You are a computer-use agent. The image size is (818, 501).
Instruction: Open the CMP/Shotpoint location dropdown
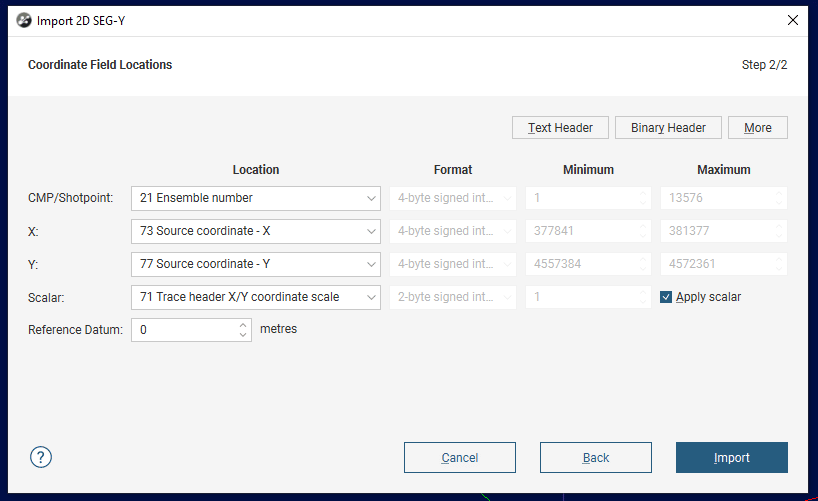click(256, 198)
